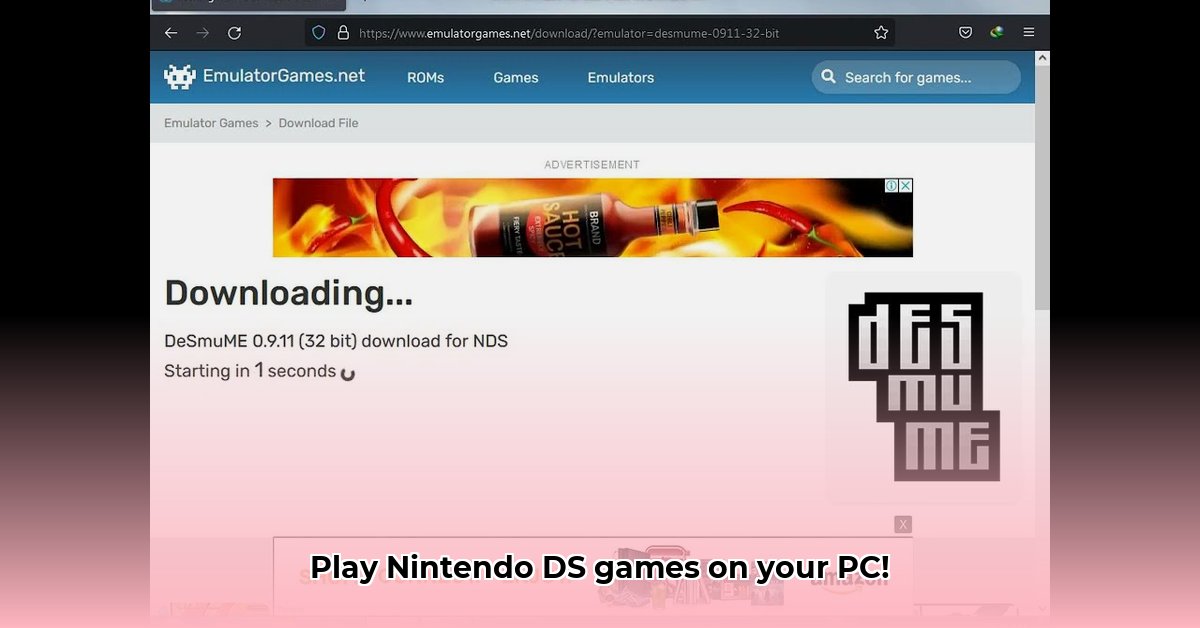Click inside the Search for games field

click(x=915, y=77)
